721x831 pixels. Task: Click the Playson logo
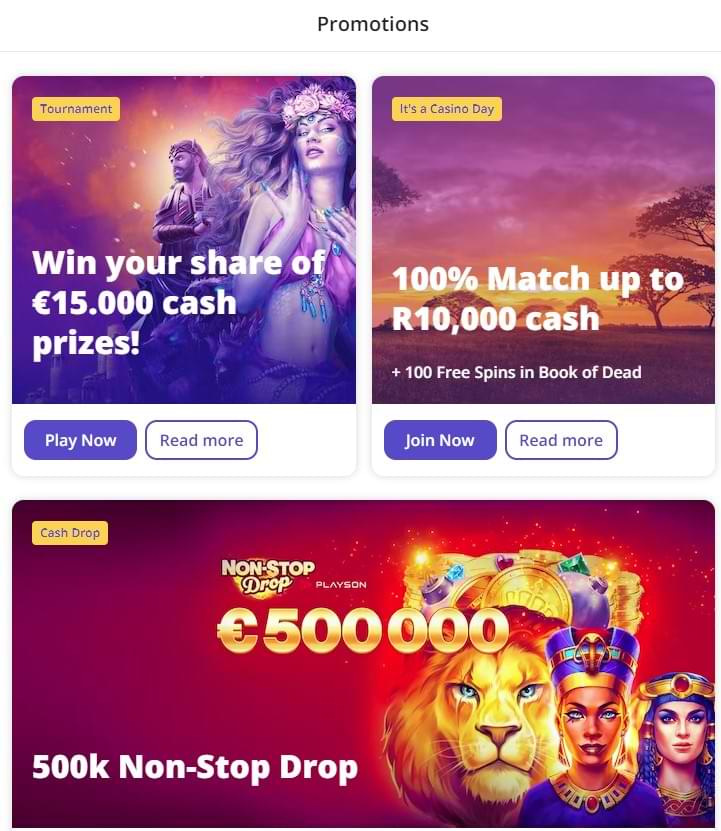click(x=340, y=585)
